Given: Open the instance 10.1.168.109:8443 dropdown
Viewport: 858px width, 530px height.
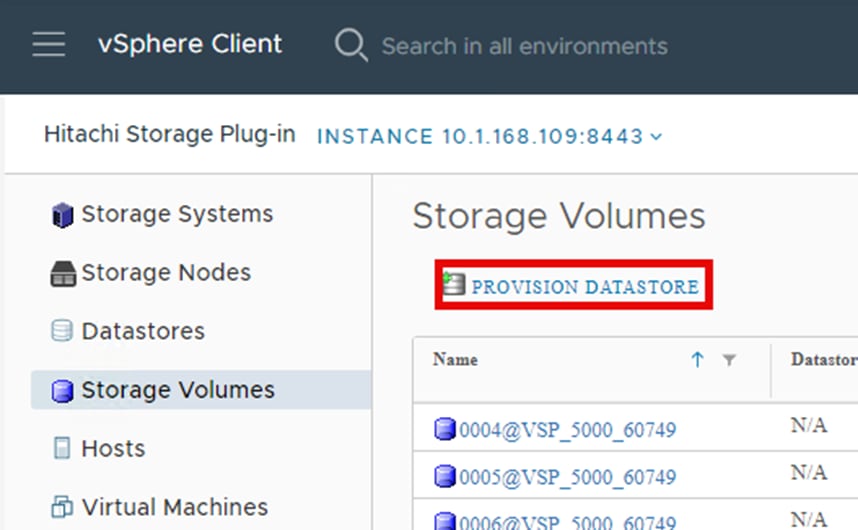Looking at the screenshot, I should (x=490, y=136).
